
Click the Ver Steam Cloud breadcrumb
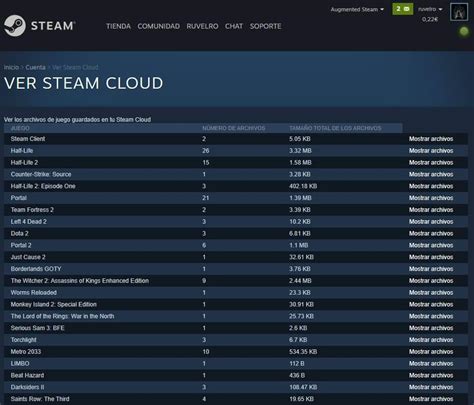[75, 67]
